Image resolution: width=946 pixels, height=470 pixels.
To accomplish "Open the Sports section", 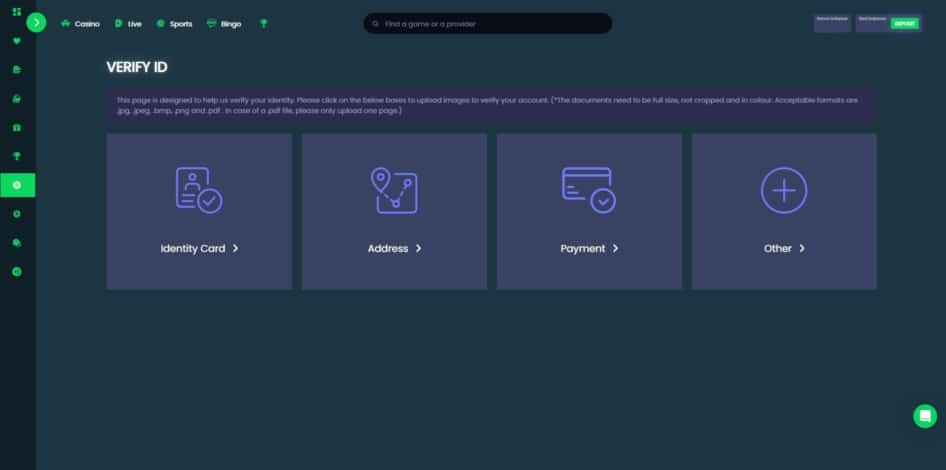I will (x=175, y=23).
